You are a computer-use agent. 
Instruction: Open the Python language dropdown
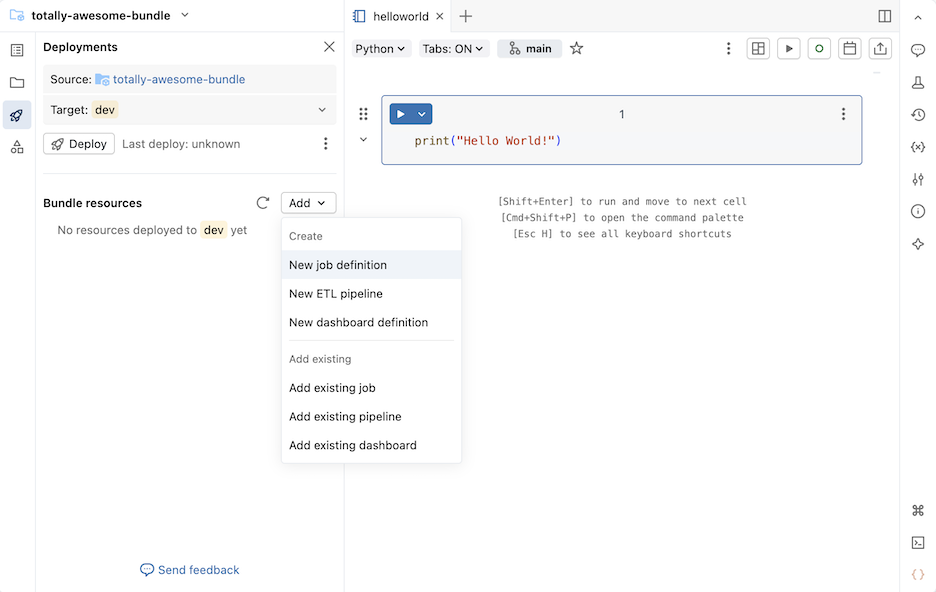pyautogui.click(x=381, y=48)
